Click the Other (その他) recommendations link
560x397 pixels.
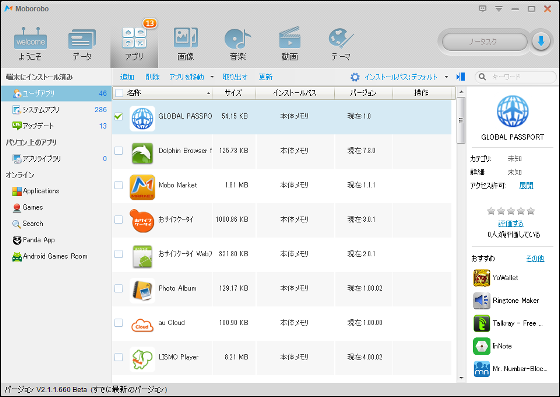tap(535, 258)
